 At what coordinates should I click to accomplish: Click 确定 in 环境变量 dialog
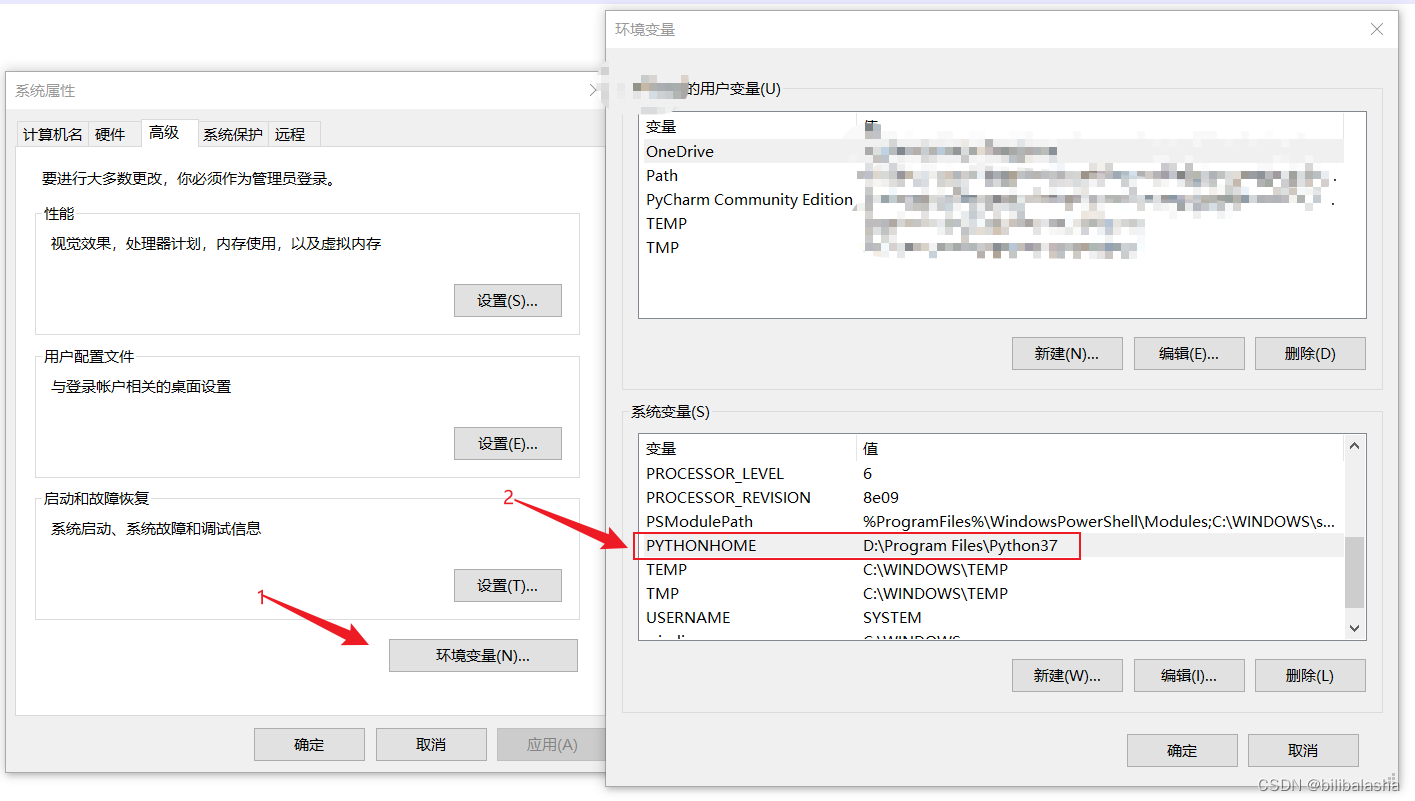coord(1182,750)
